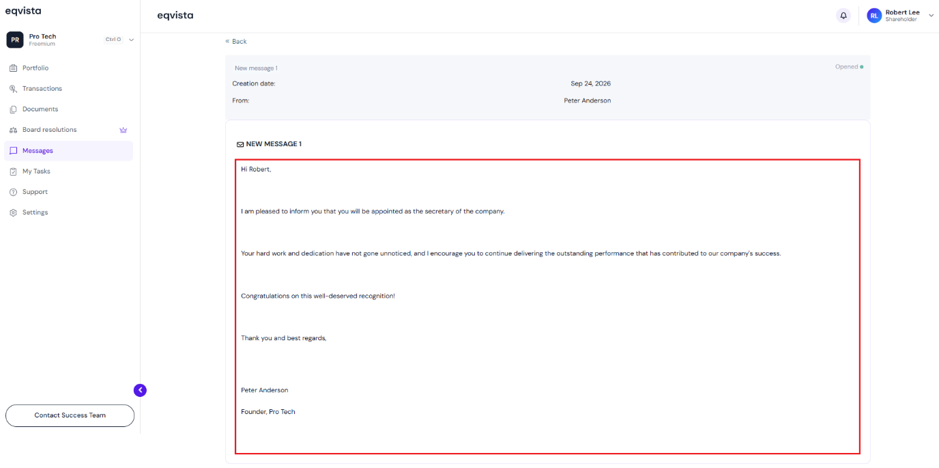Click the Pro Tech PR company logo

tap(15, 40)
